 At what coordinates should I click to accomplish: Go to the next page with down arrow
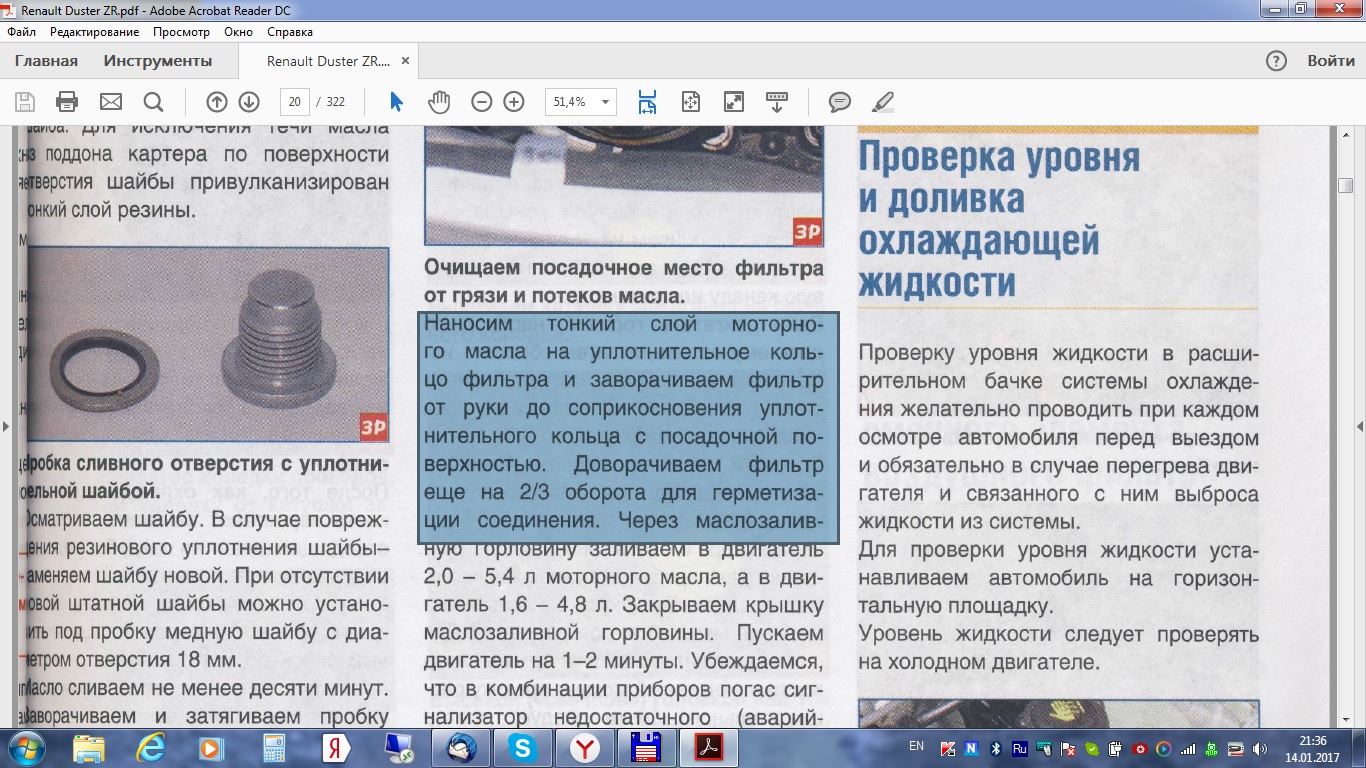(x=249, y=102)
